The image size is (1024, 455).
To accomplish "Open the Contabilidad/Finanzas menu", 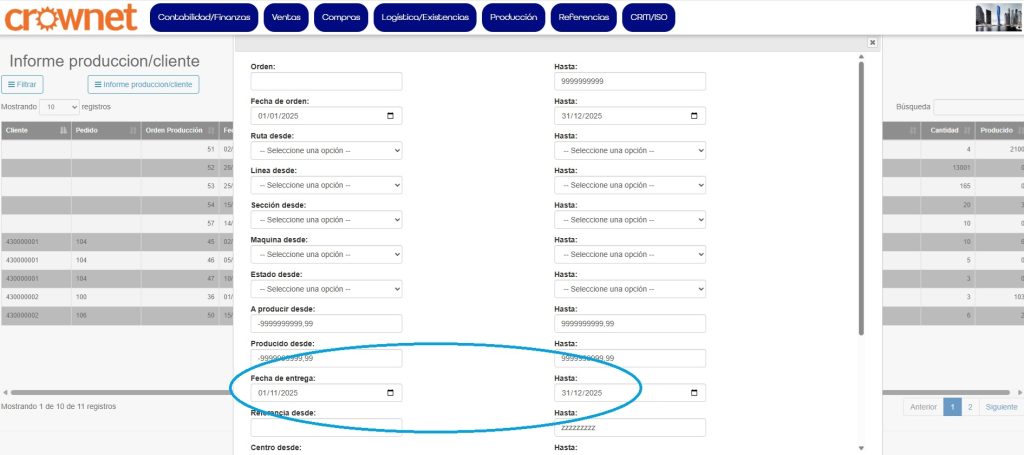I will (205, 17).
